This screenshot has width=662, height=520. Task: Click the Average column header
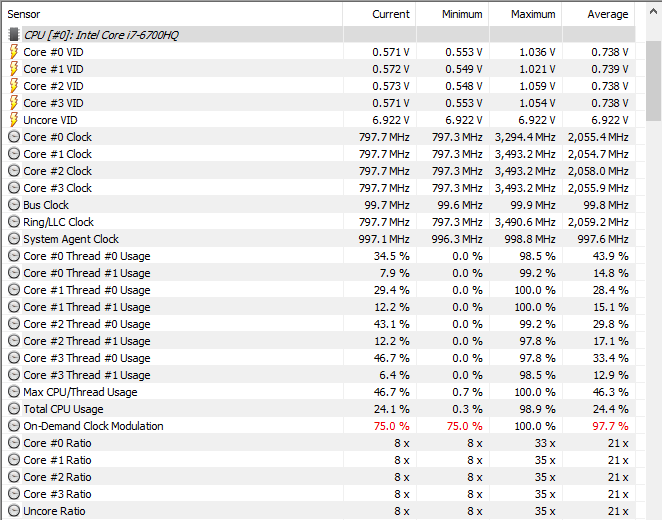pos(608,14)
